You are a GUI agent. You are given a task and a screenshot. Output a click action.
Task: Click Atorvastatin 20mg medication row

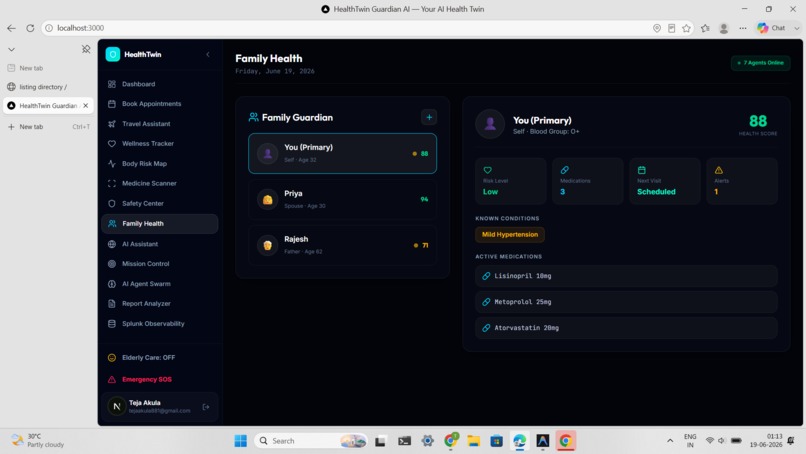626,328
